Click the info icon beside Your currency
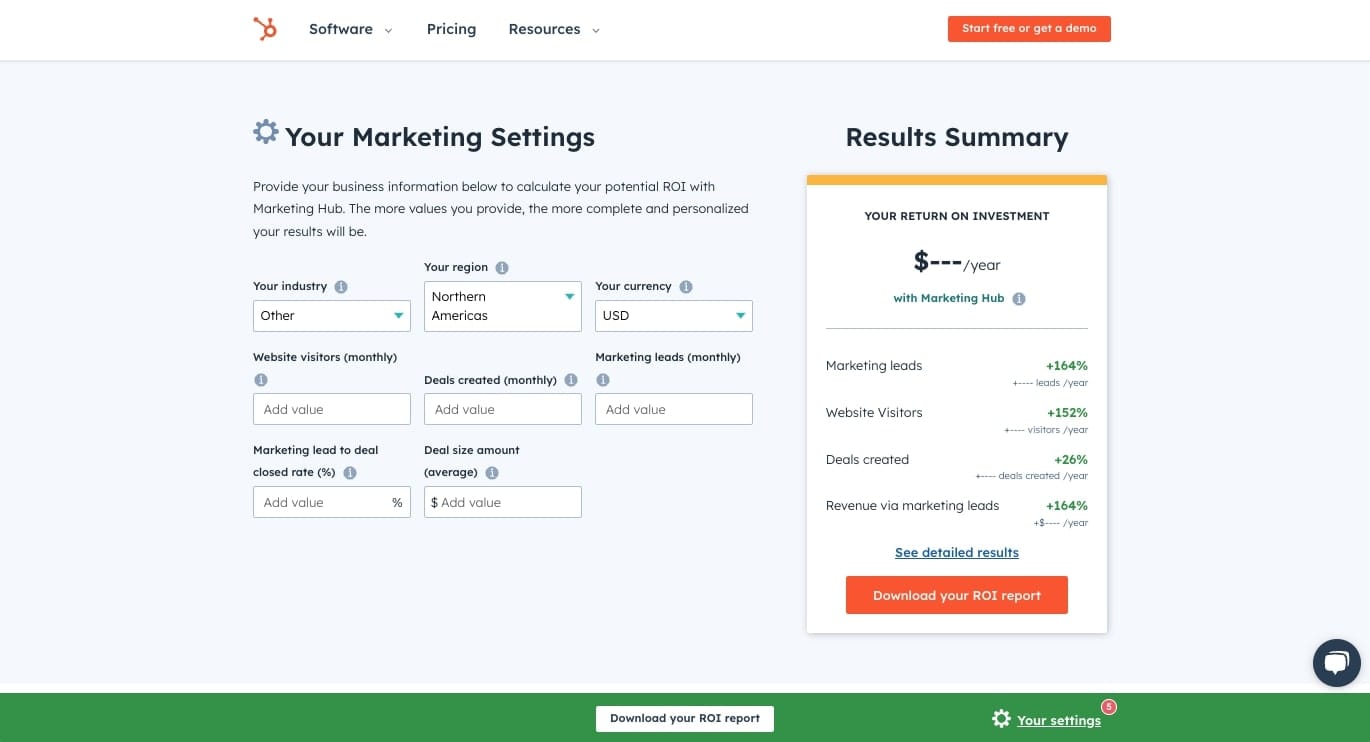The height and width of the screenshot is (742, 1370). (686, 286)
